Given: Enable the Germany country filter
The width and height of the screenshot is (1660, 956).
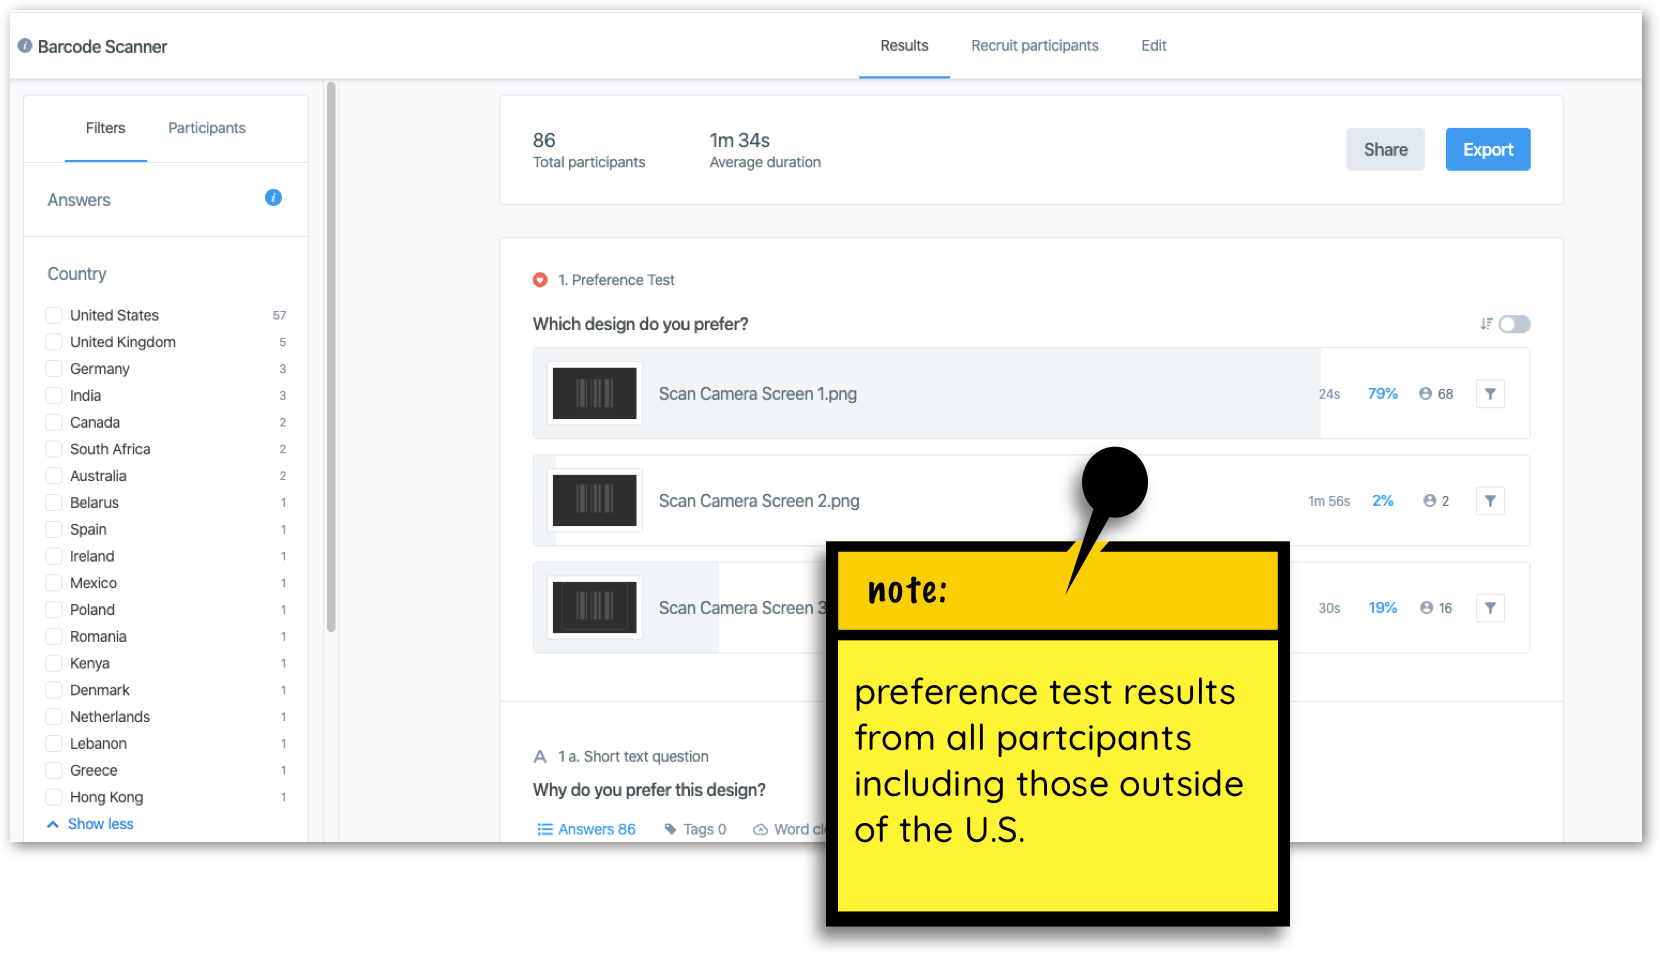Looking at the screenshot, I should pos(54,369).
